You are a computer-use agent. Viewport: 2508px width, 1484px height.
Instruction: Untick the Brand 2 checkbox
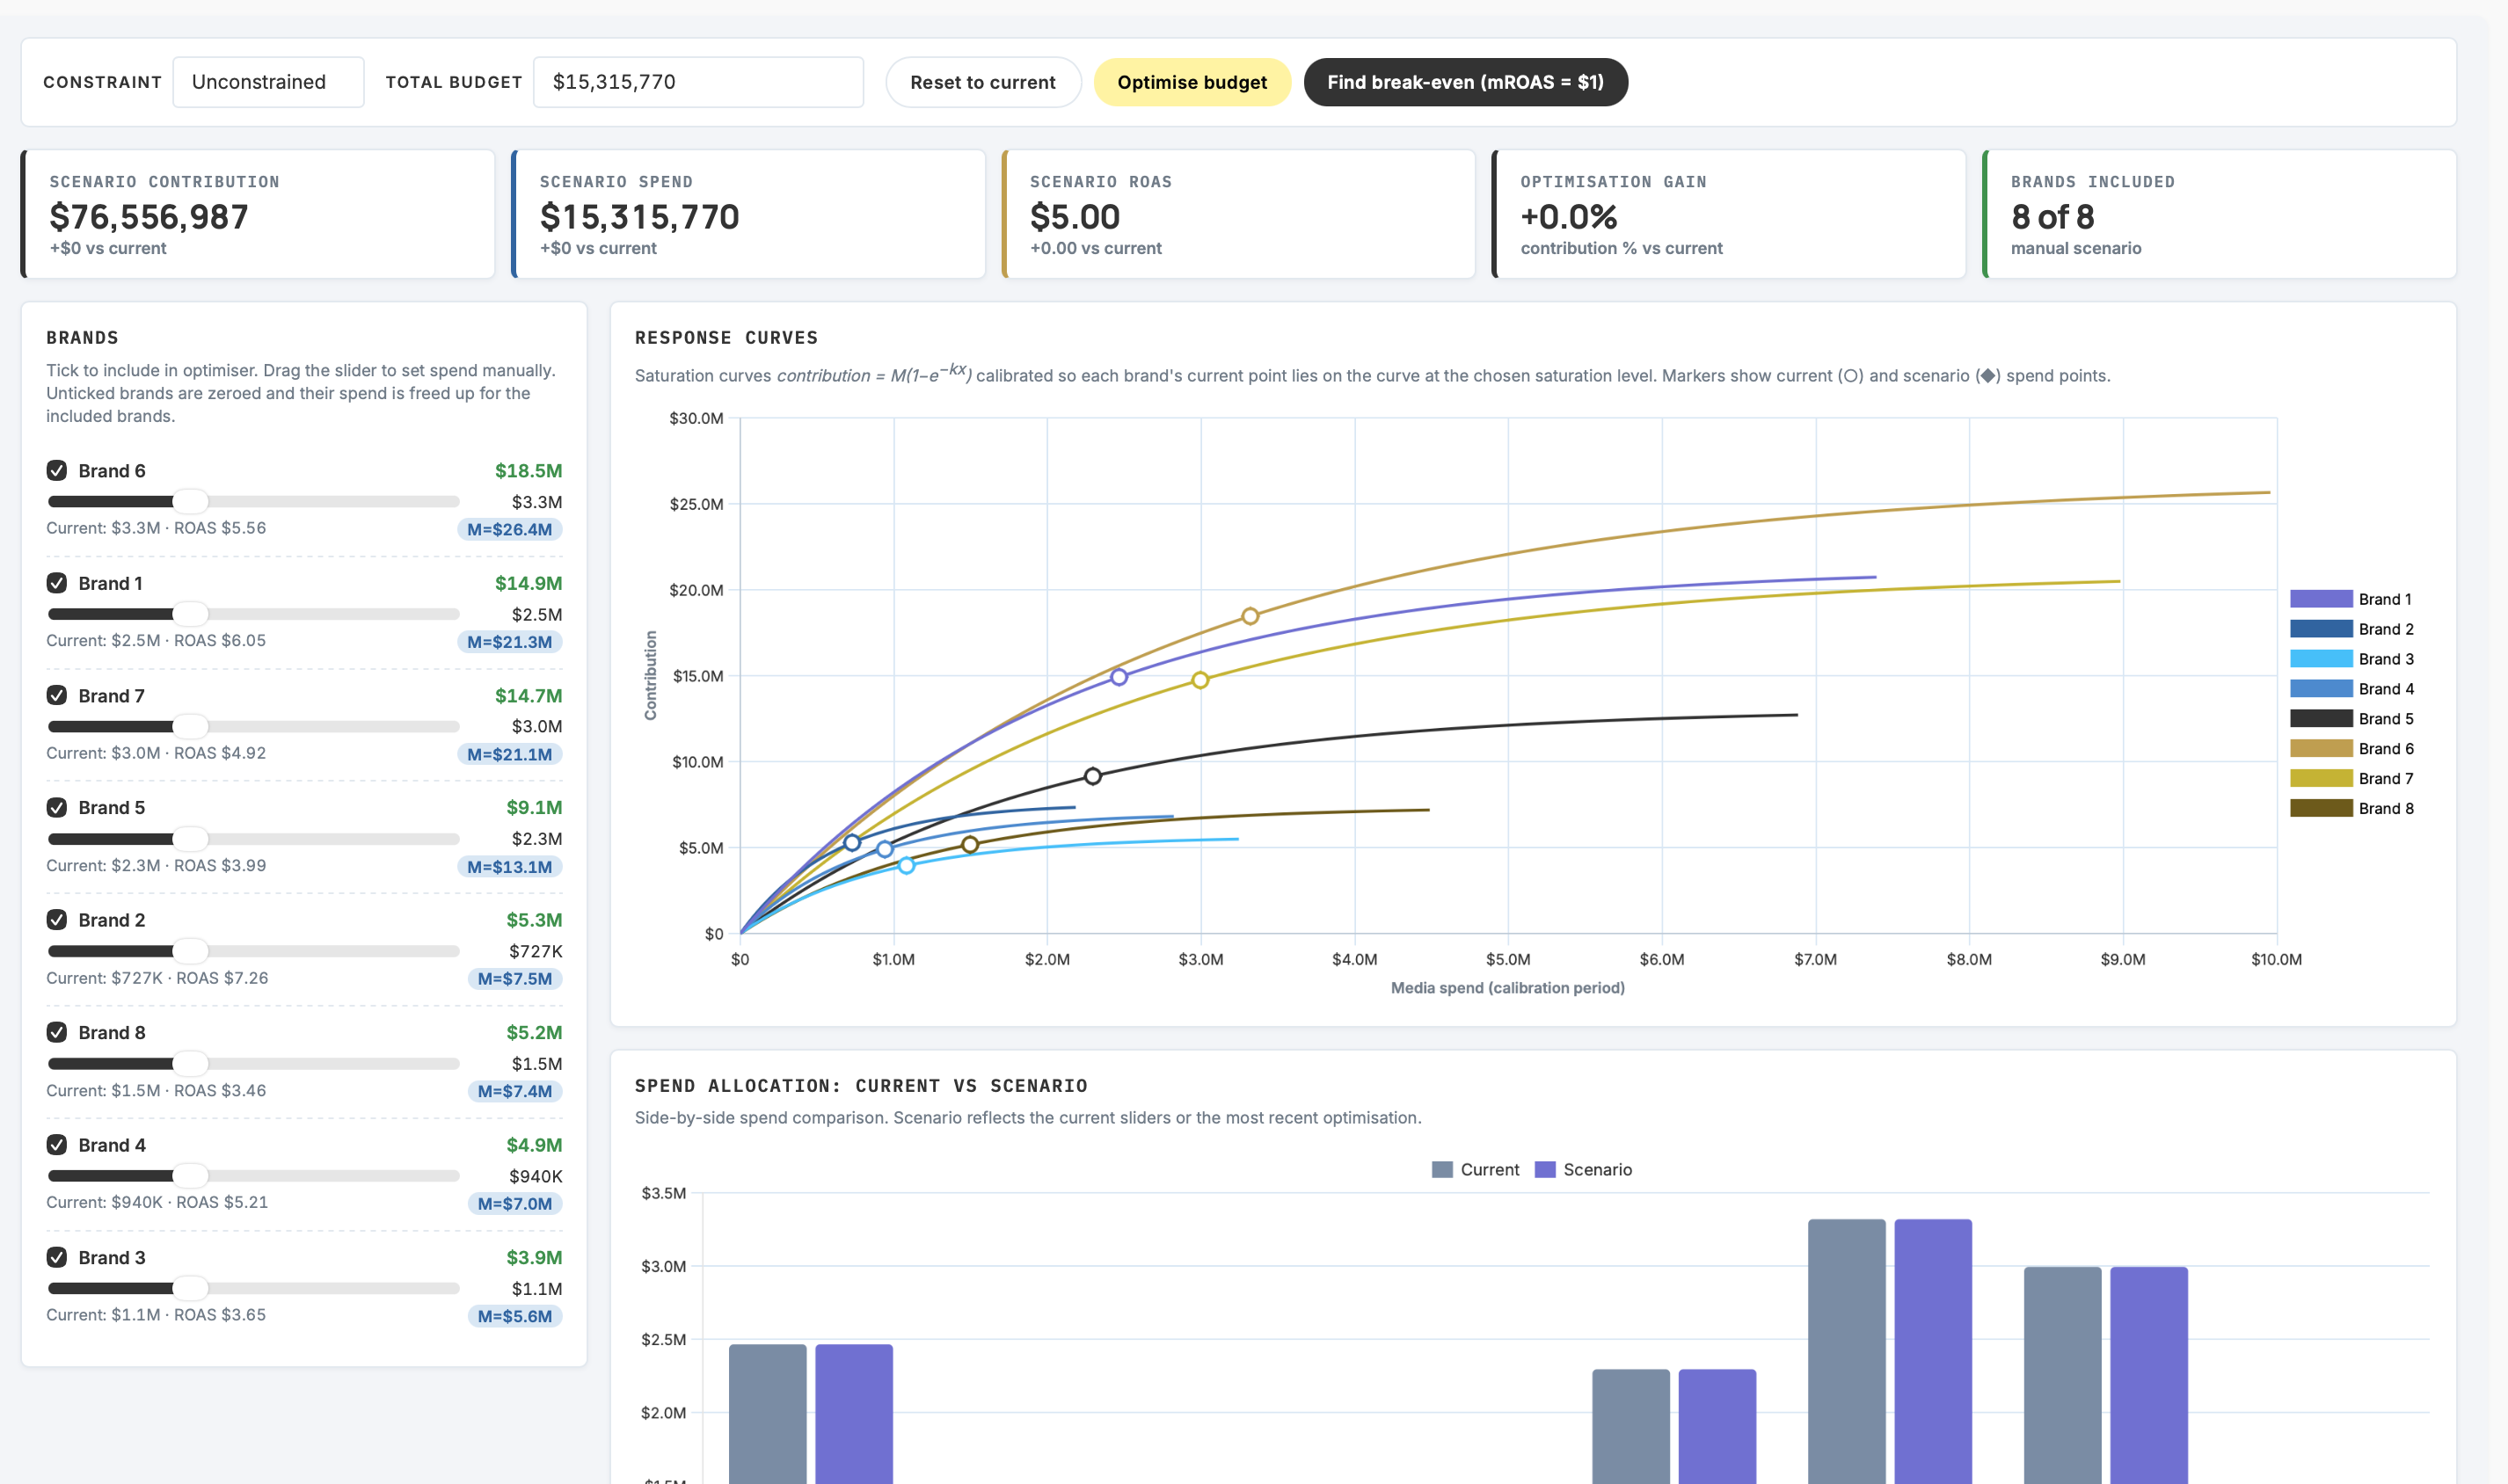57,920
